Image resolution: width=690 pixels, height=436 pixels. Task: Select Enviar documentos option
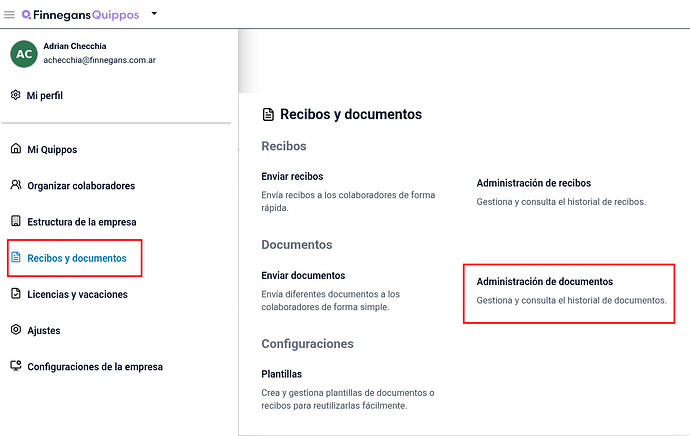coord(303,275)
